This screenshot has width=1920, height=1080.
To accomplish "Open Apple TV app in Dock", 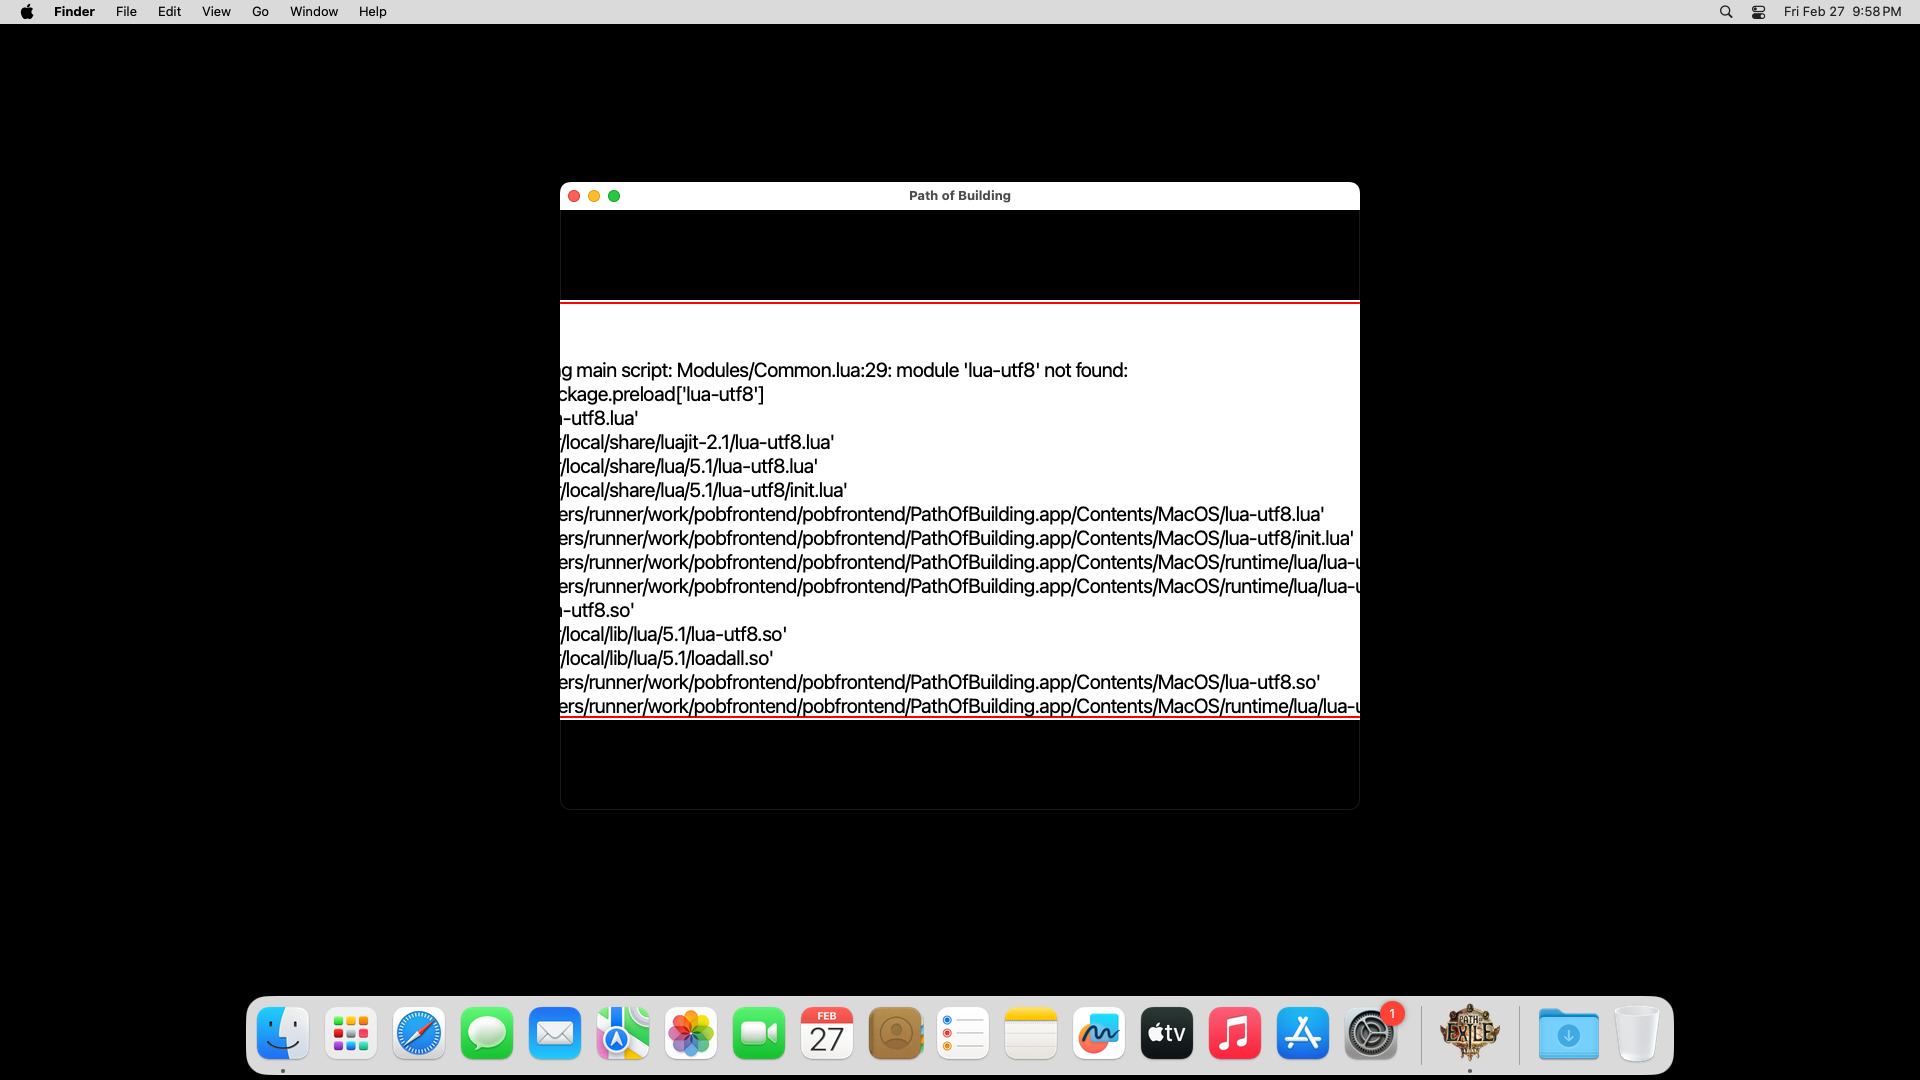I will click(1167, 1033).
